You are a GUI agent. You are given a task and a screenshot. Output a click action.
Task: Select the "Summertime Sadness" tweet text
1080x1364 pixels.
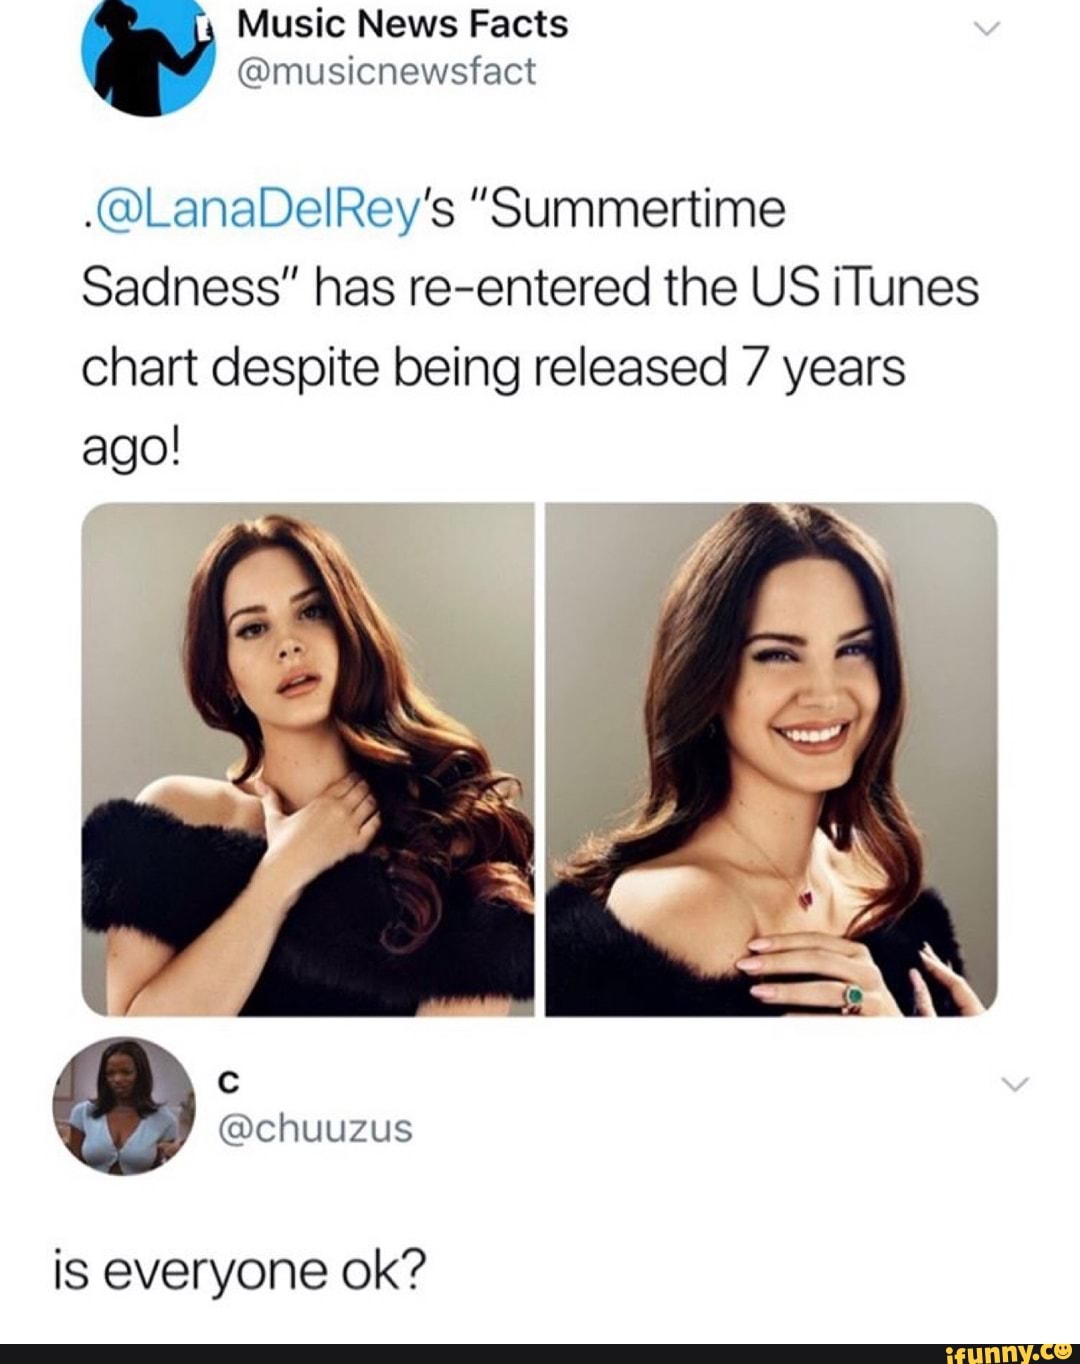click(434, 250)
